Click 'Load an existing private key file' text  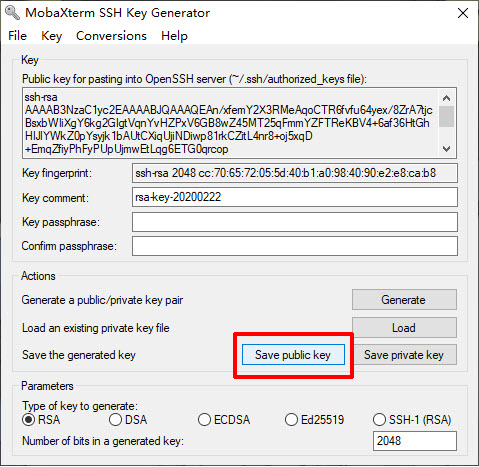(x=96, y=328)
